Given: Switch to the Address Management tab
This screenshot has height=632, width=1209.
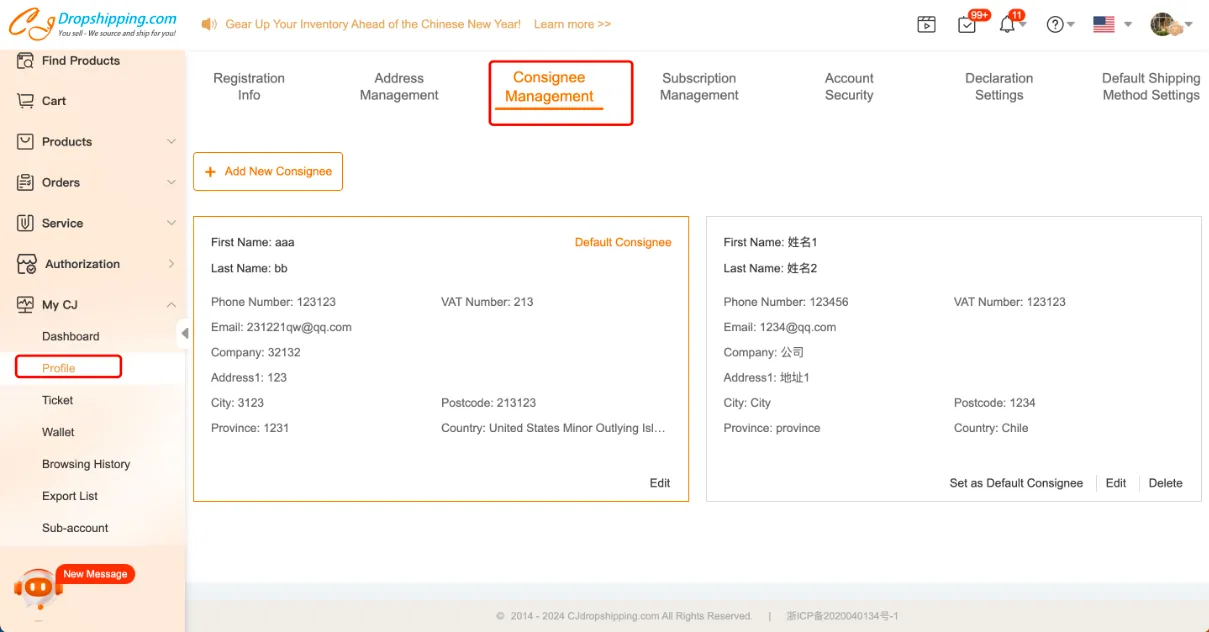Looking at the screenshot, I should pos(399,87).
